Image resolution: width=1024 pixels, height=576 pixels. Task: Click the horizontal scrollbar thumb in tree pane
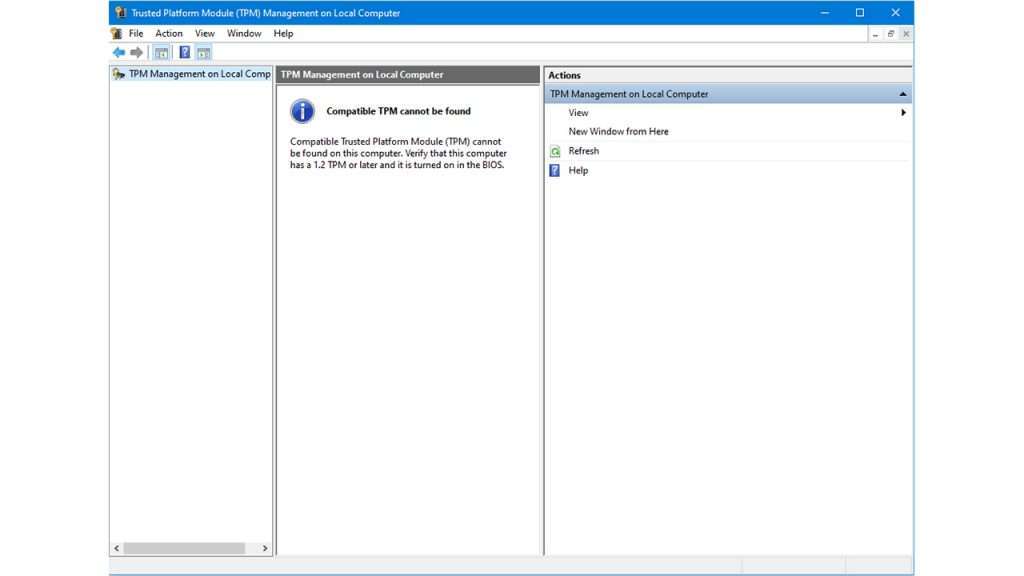tap(185, 549)
